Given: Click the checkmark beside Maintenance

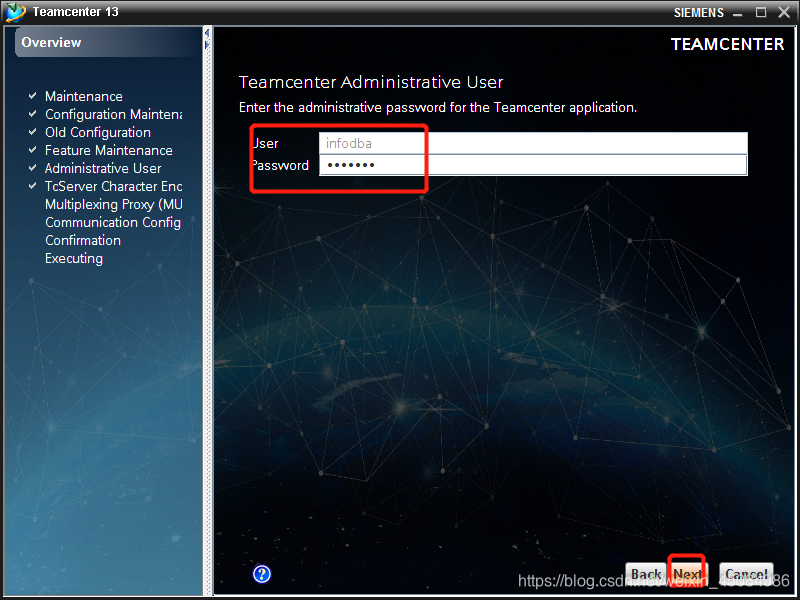Looking at the screenshot, I should tap(33, 96).
